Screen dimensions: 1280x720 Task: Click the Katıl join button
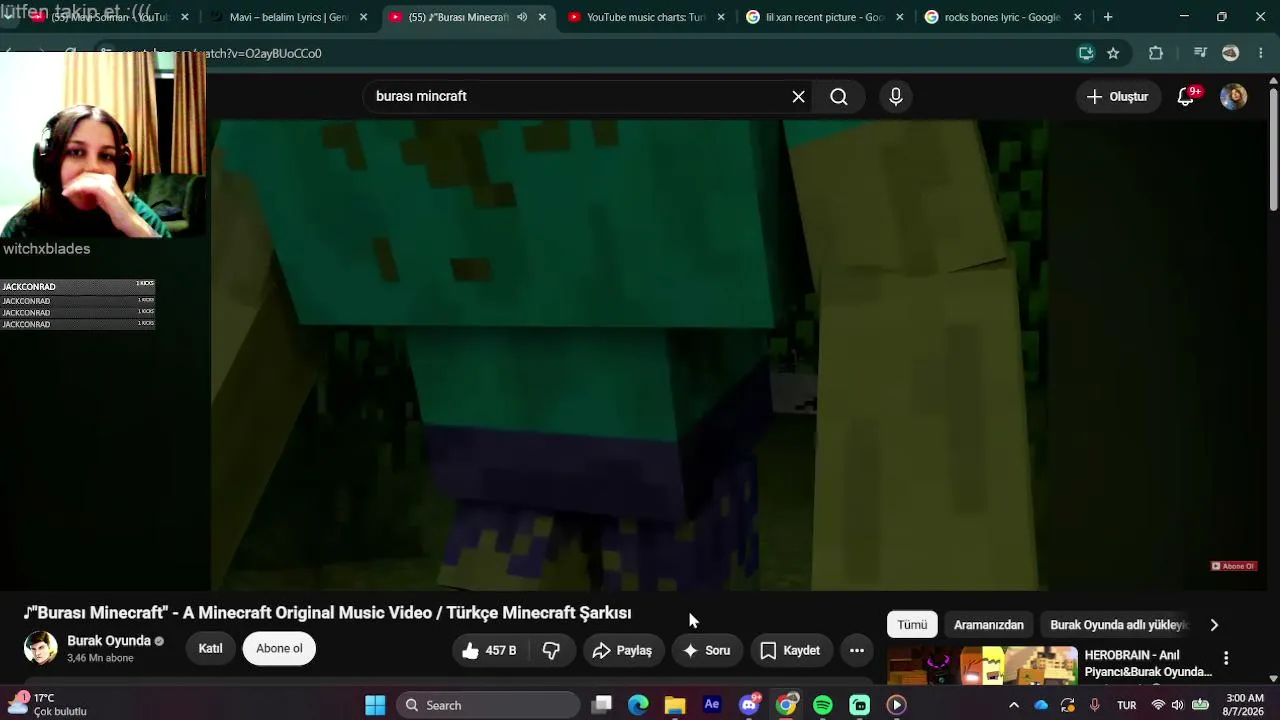point(210,648)
